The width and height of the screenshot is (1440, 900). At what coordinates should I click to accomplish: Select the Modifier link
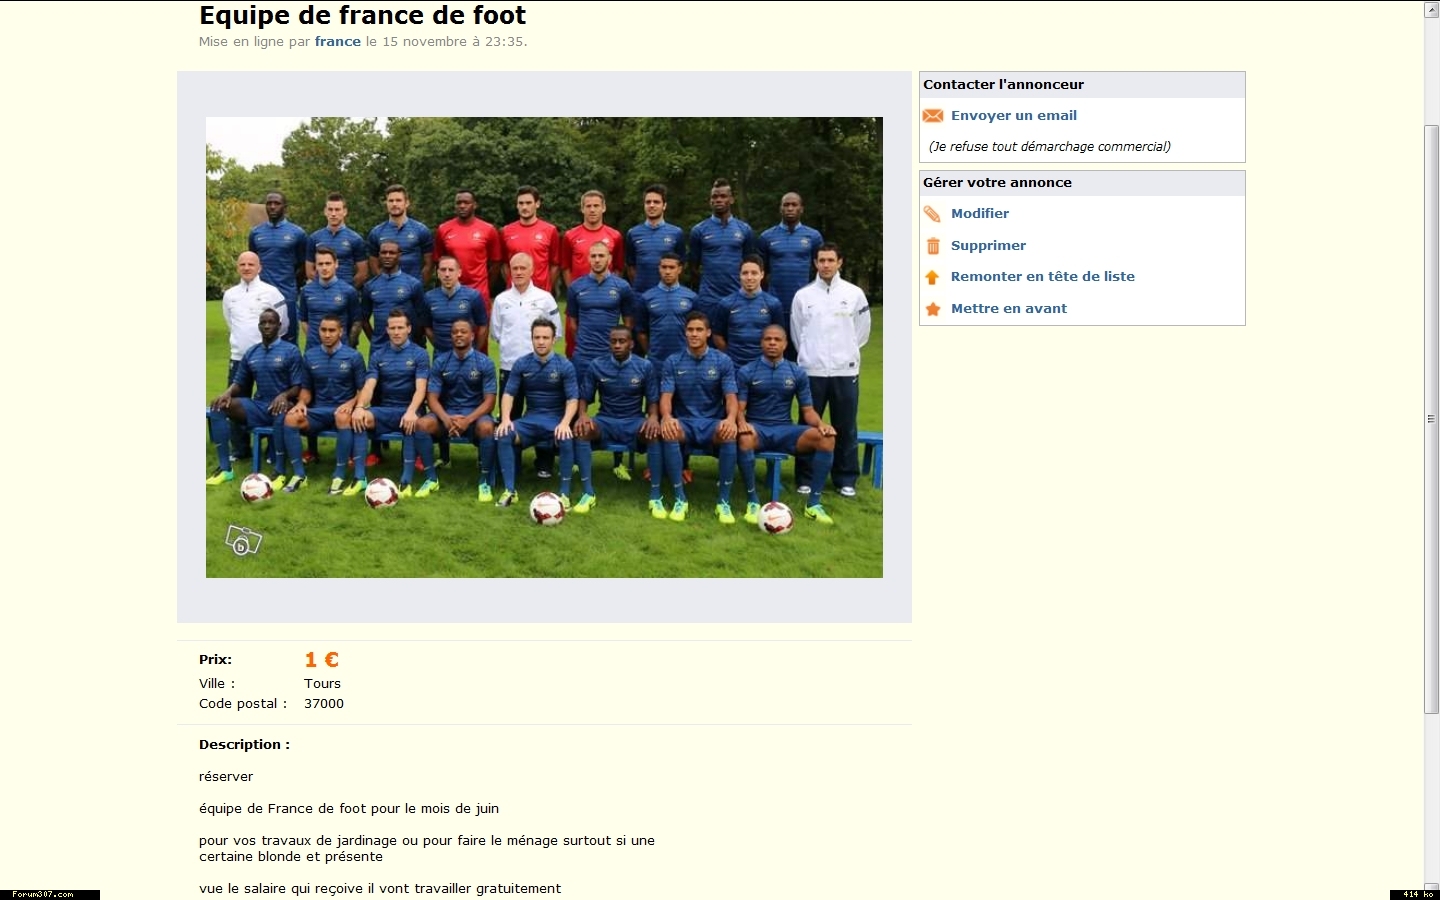click(x=980, y=214)
